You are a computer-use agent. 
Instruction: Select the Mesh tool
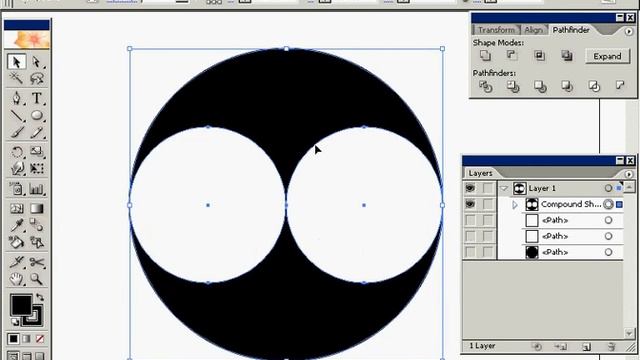(x=16, y=208)
